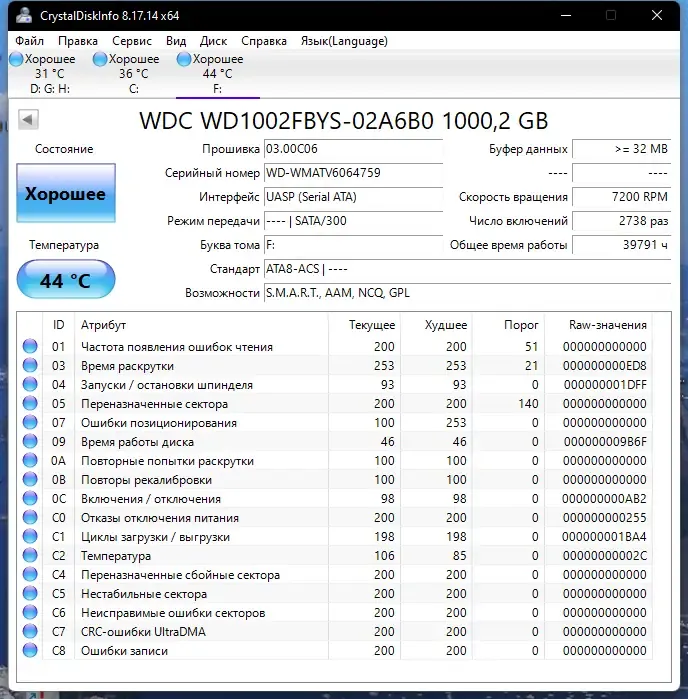Click the Число включений value 2738 раз
Viewport: 688px width, 699px height.
tap(622, 221)
